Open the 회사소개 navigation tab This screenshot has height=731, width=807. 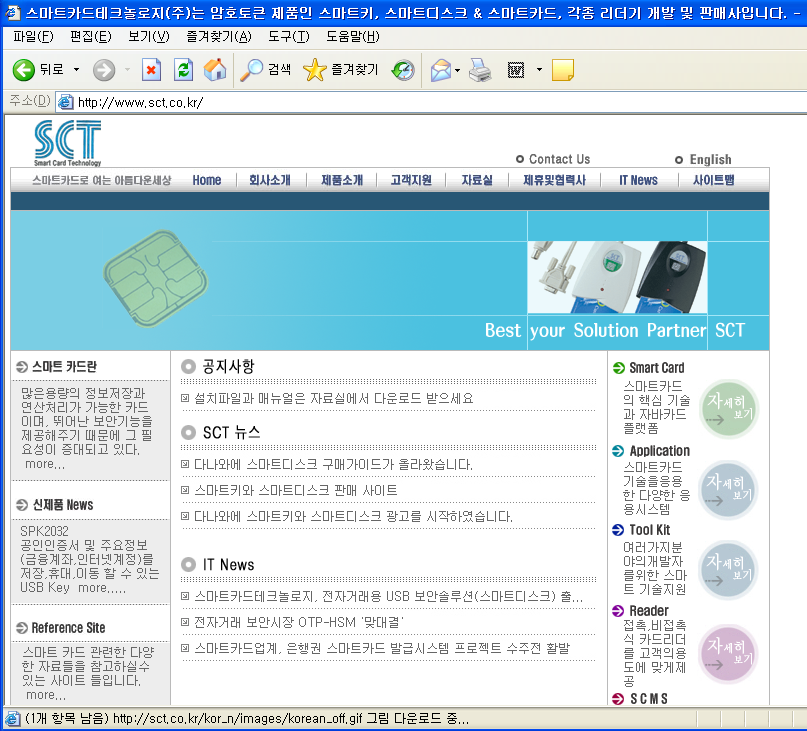click(270, 180)
